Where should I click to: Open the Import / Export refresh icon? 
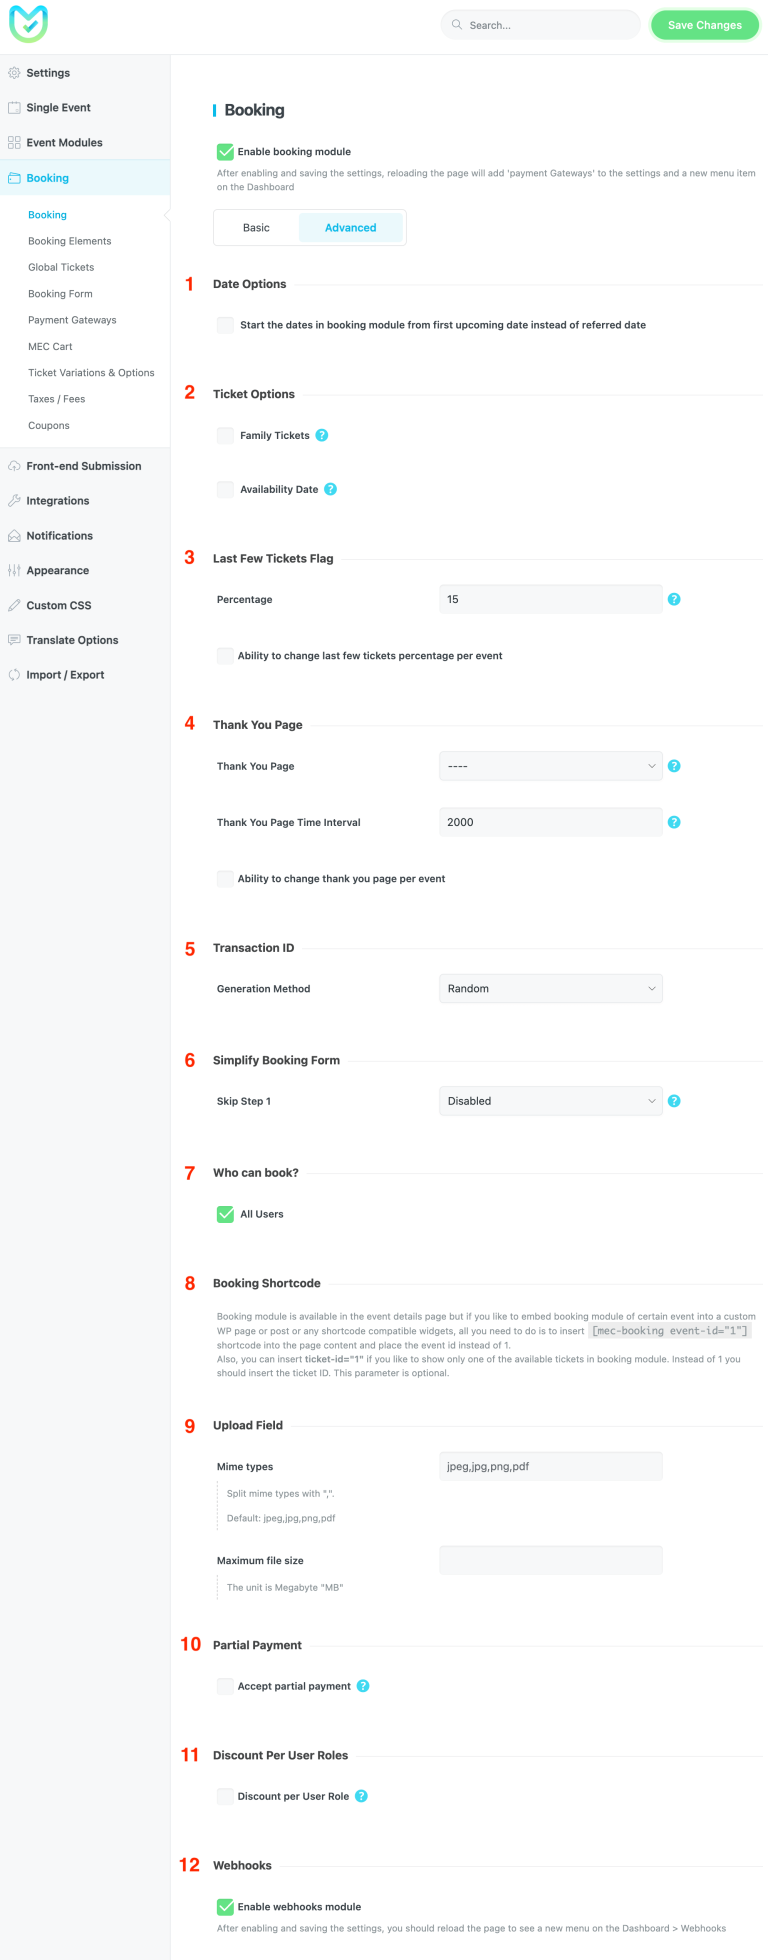(14, 674)
